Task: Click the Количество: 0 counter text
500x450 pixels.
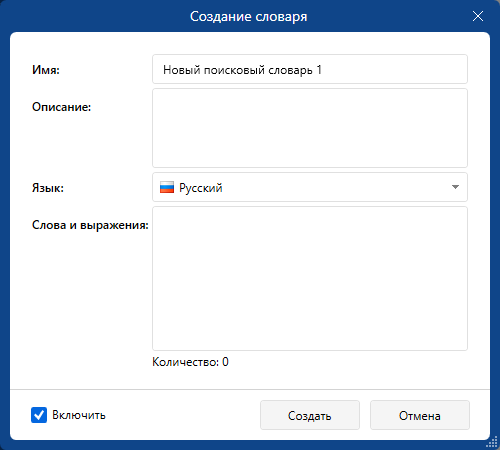Action: coord(190,362)
